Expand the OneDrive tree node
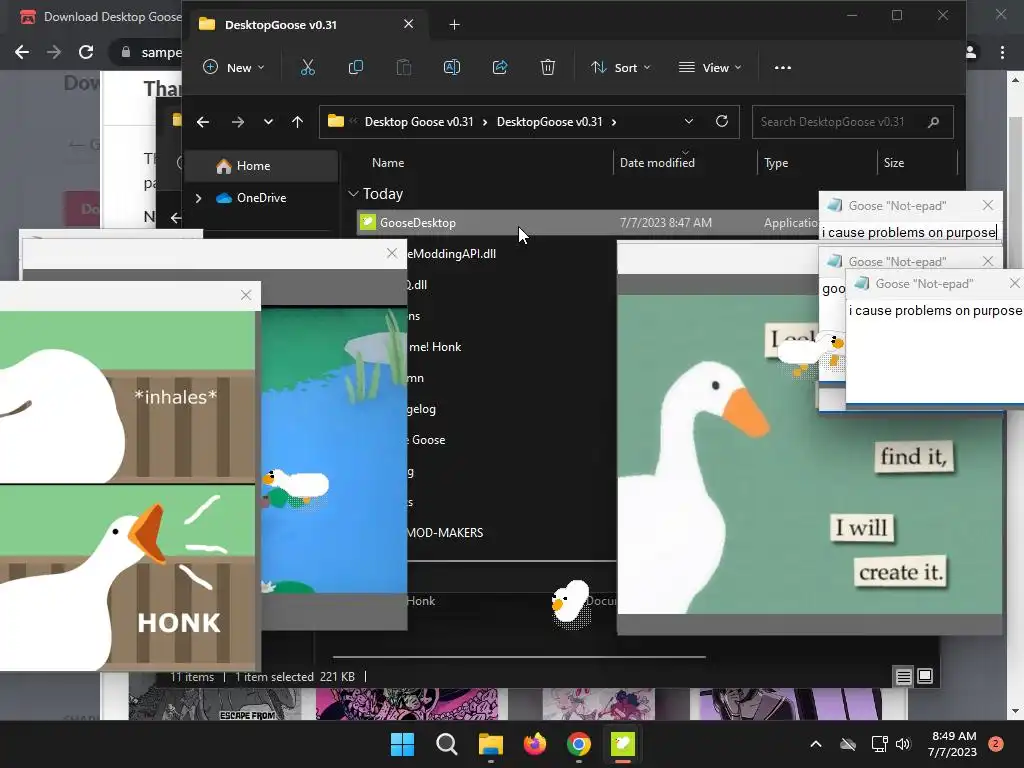This screenshot has width=1024, height=768. tap(199, 198)
